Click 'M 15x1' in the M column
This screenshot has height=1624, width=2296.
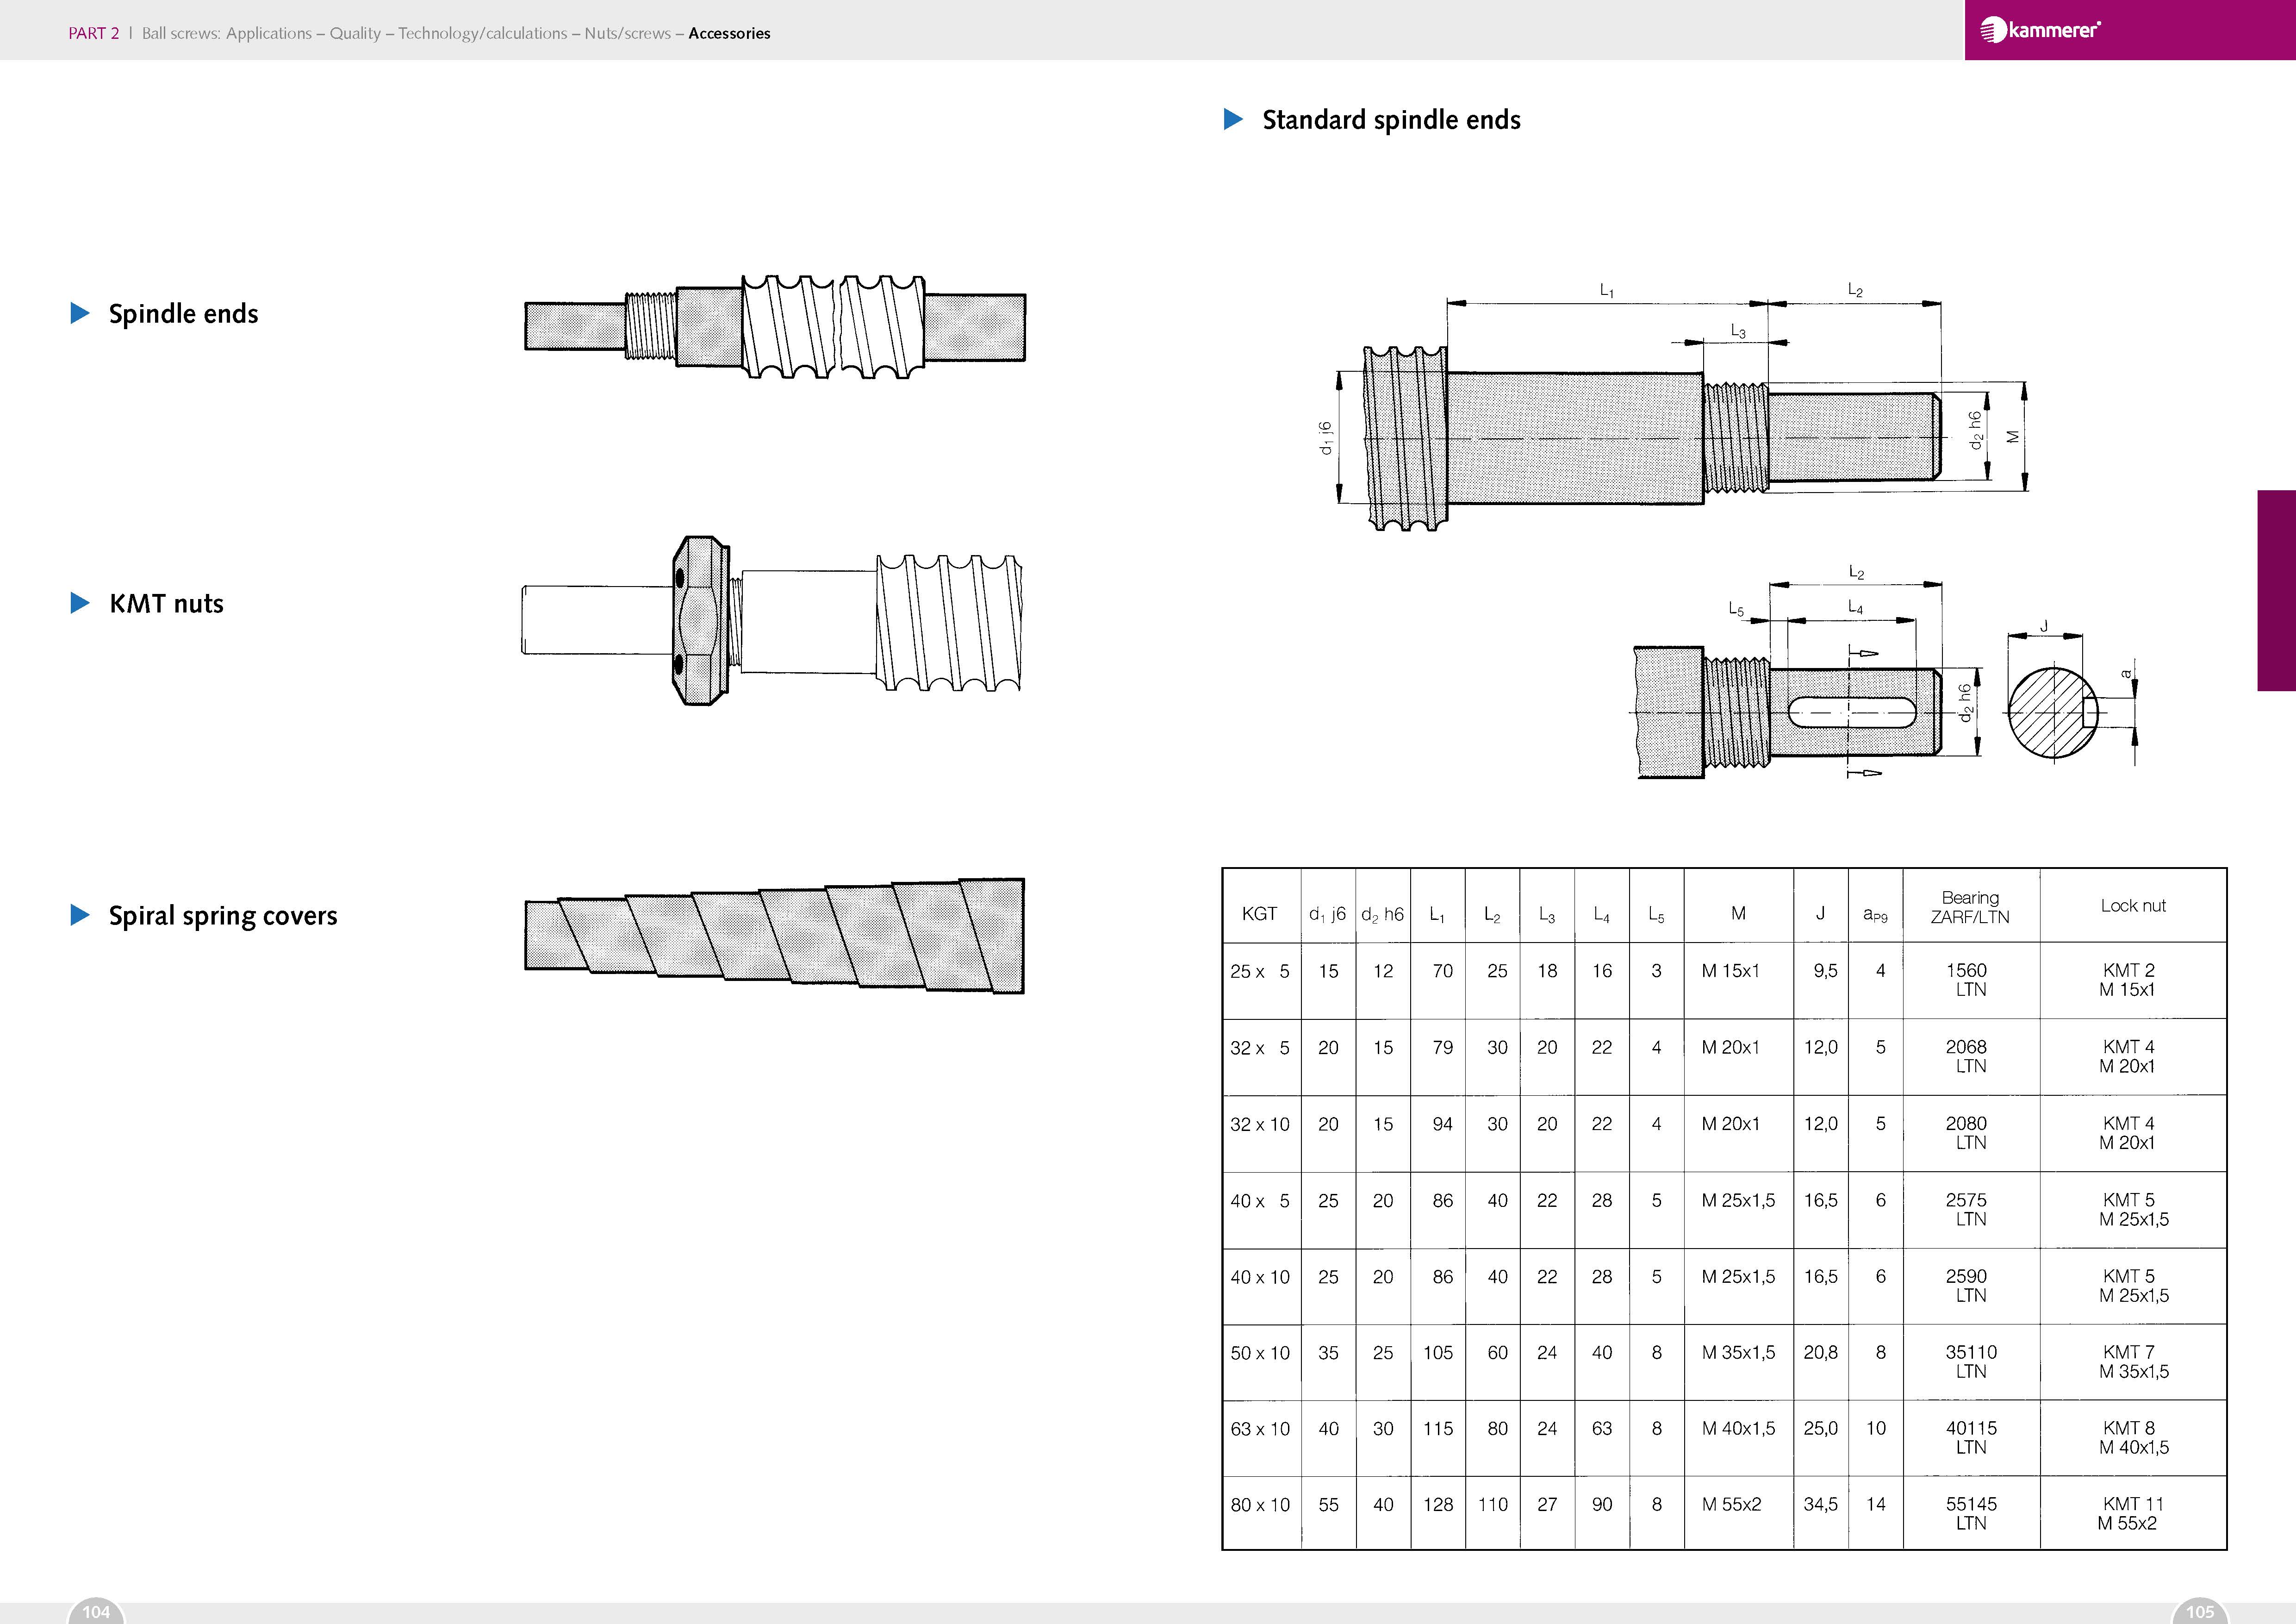pyautogui.click(x=1730, y=971)
